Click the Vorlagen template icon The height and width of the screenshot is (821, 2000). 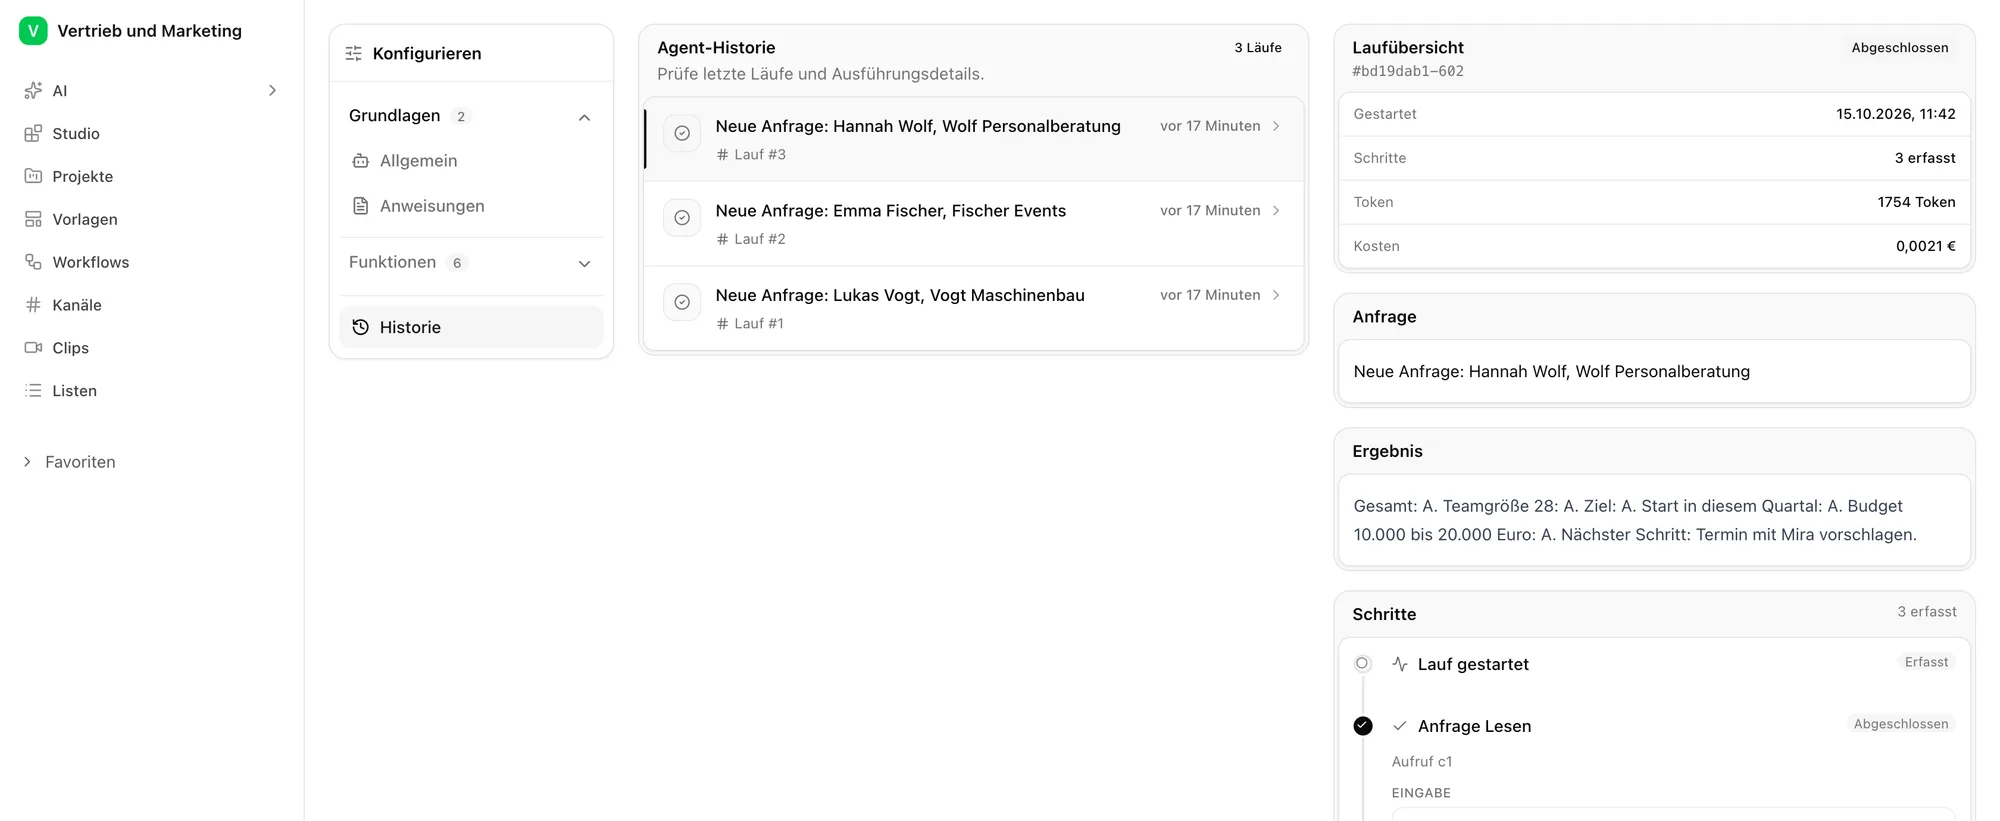click(33, 219)
